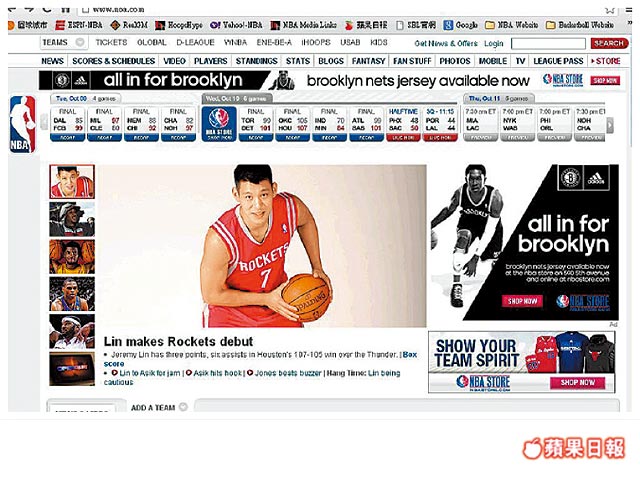The image size is (640, 480).
Task: Click the IHOOPS link
Action: pyautogui.click(x=316, y=42)
